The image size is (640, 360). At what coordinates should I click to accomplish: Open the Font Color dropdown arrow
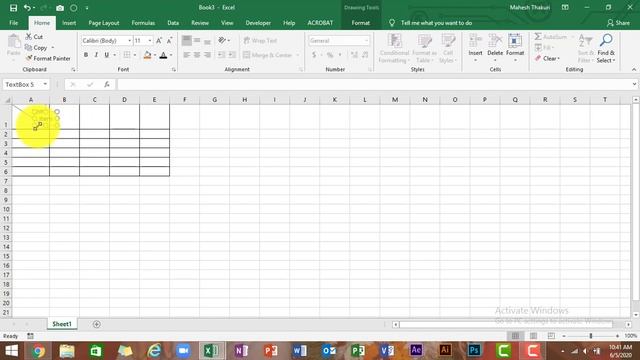[x=171, y=55]
